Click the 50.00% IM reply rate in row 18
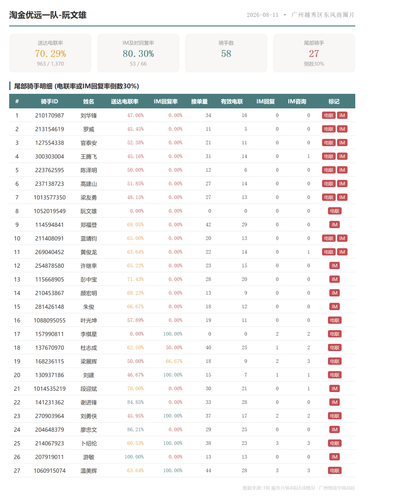The height and width of the screenshot is (500, 410). click(x=174, y=348)
